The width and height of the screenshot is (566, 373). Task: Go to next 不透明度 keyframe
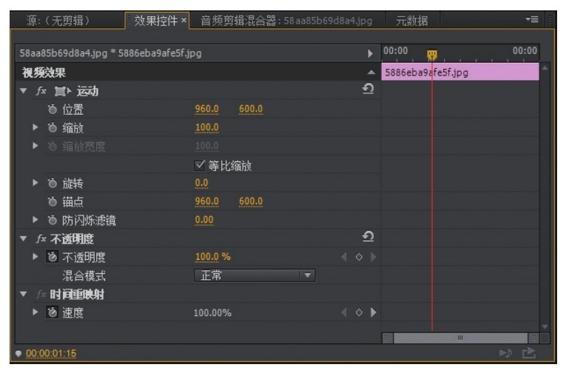pos(373,257)
